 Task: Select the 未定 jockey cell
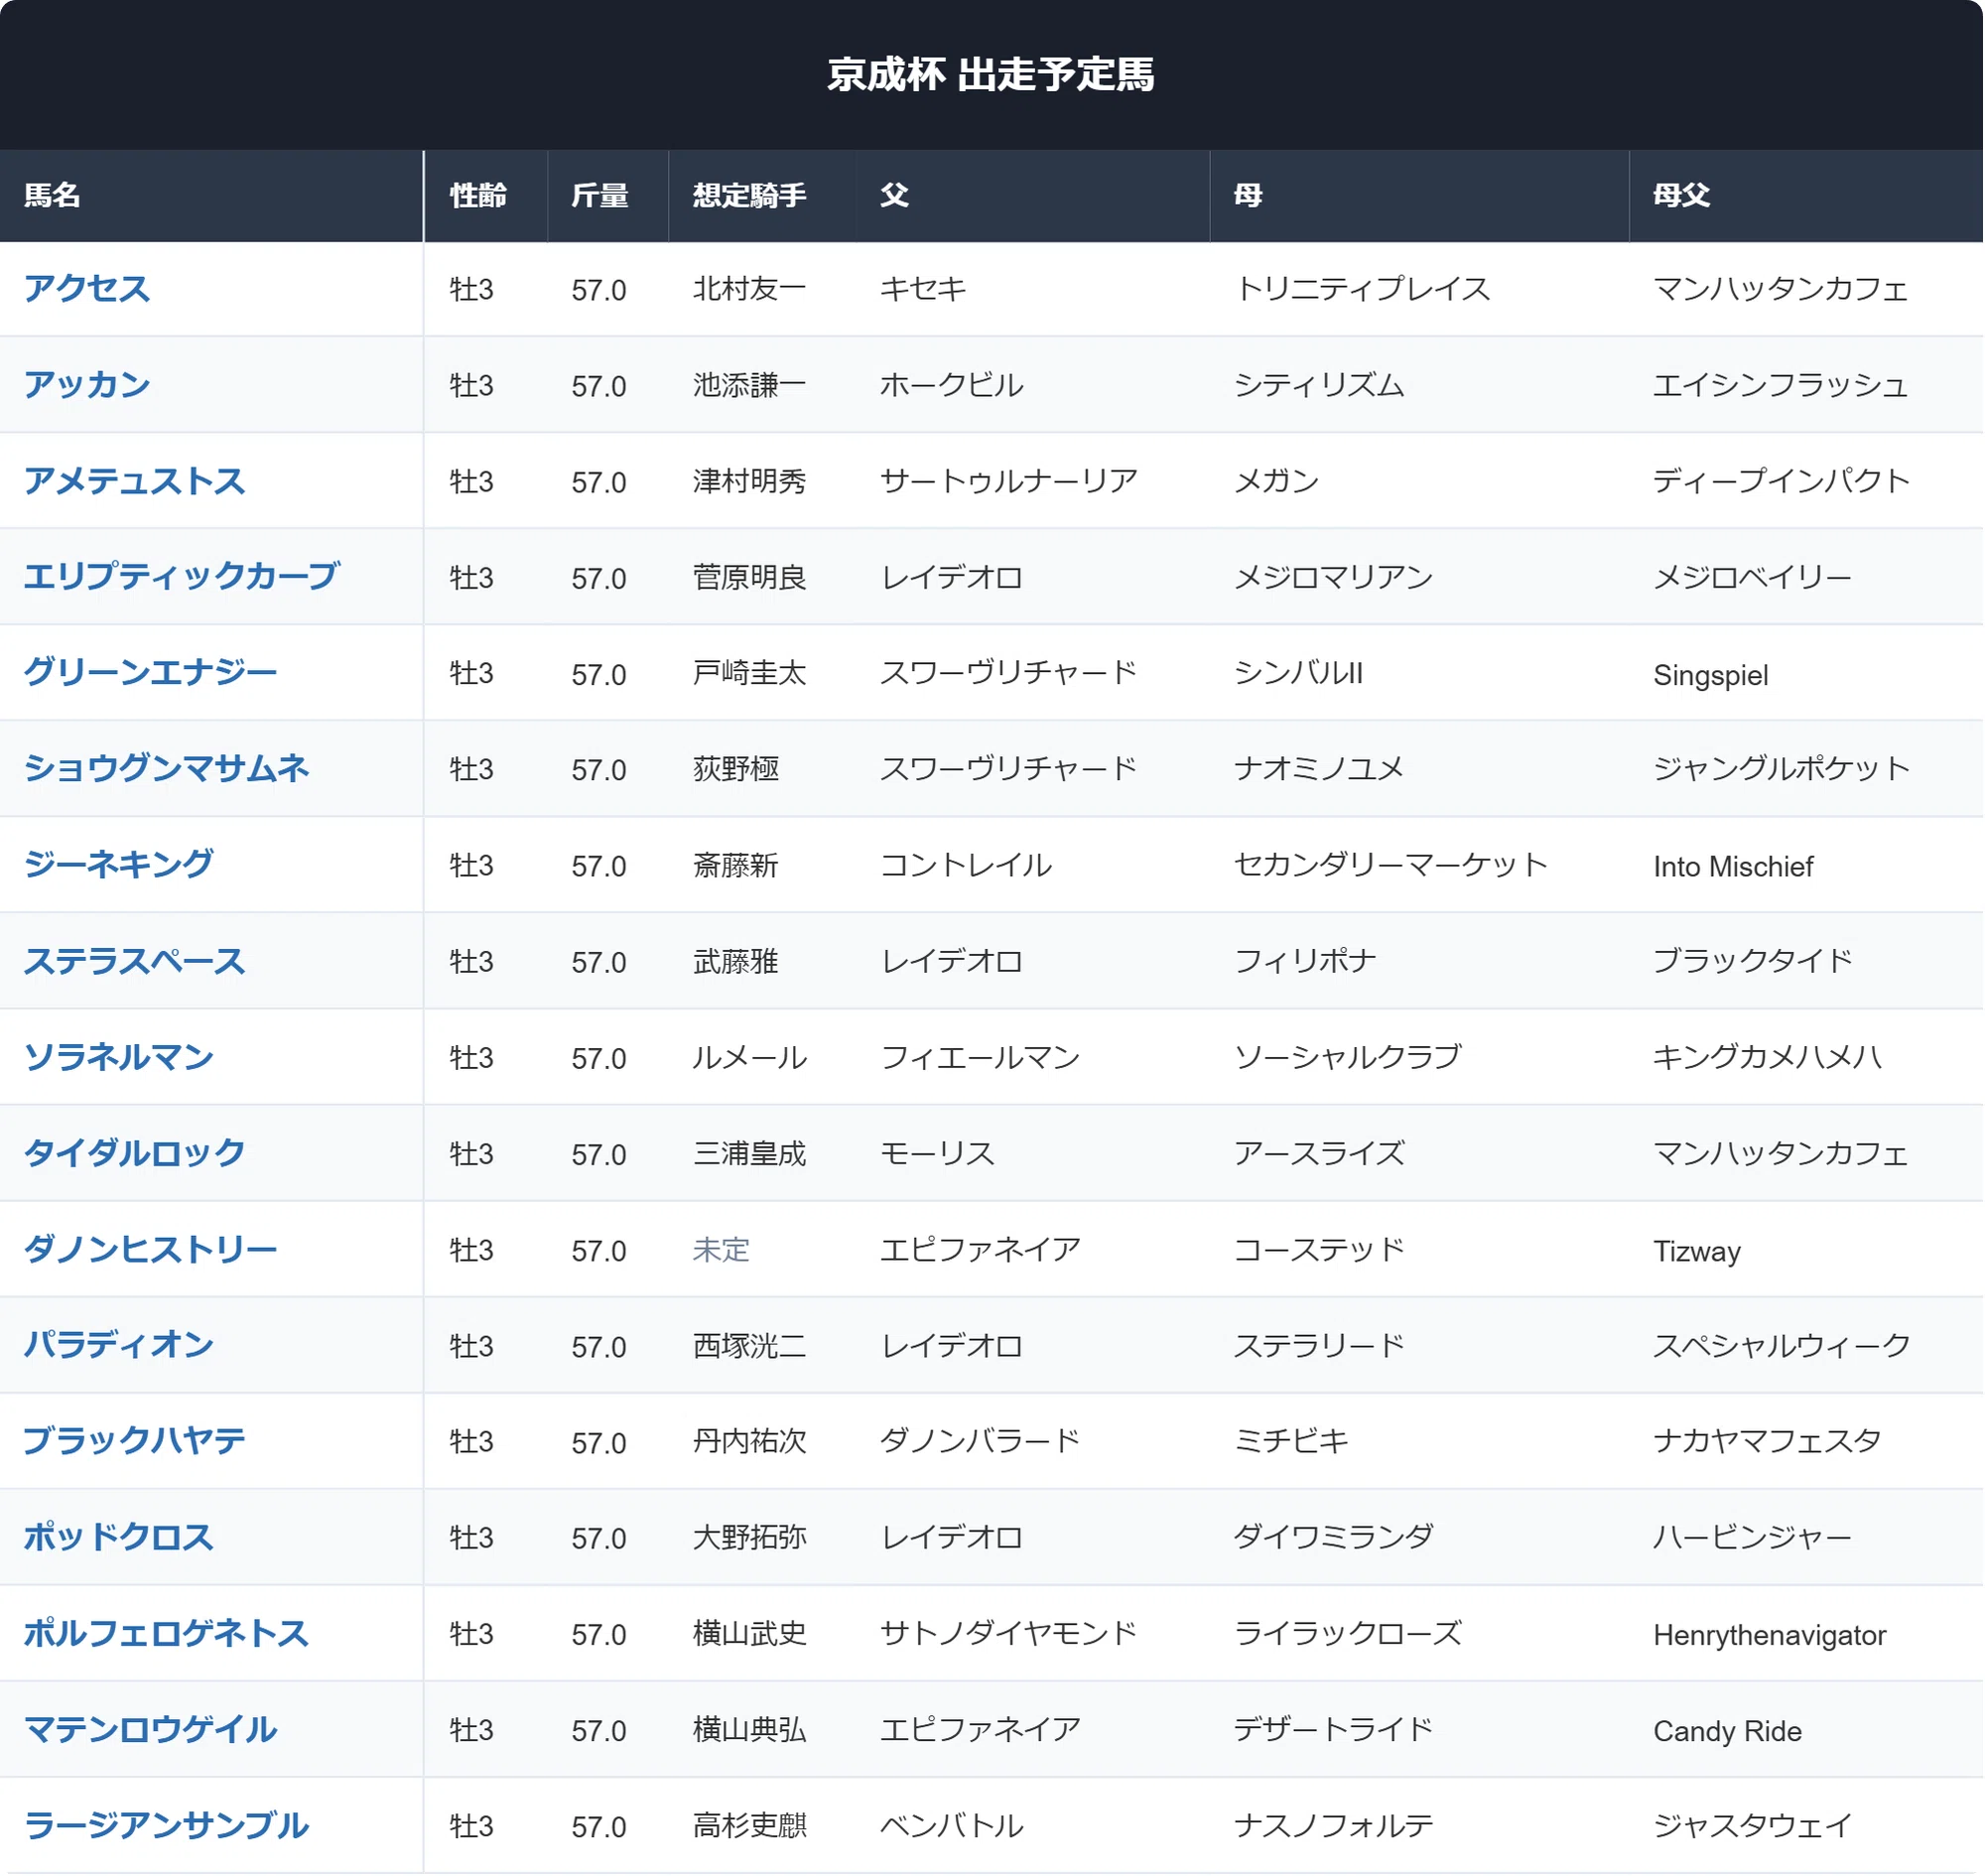pyautogui.click(x=722, y=1251)
